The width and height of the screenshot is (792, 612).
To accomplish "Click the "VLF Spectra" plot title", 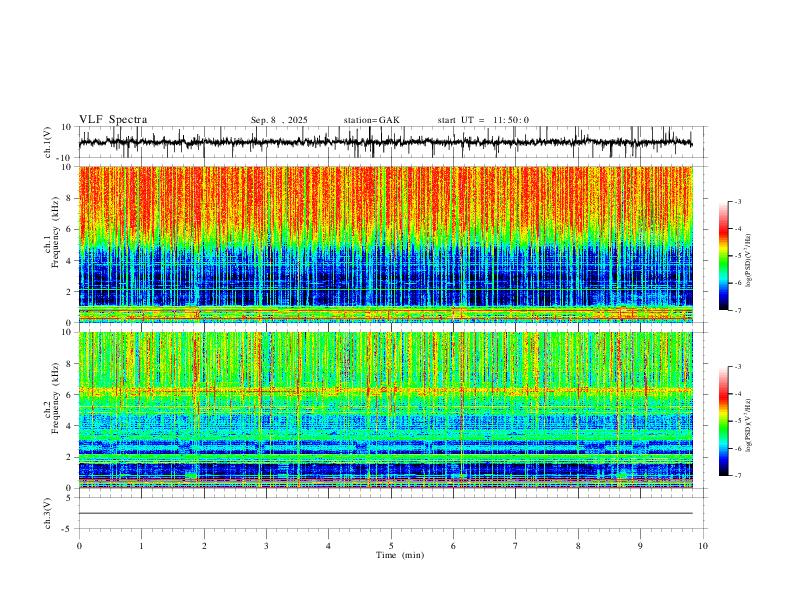I will click(x=113, y=120).
